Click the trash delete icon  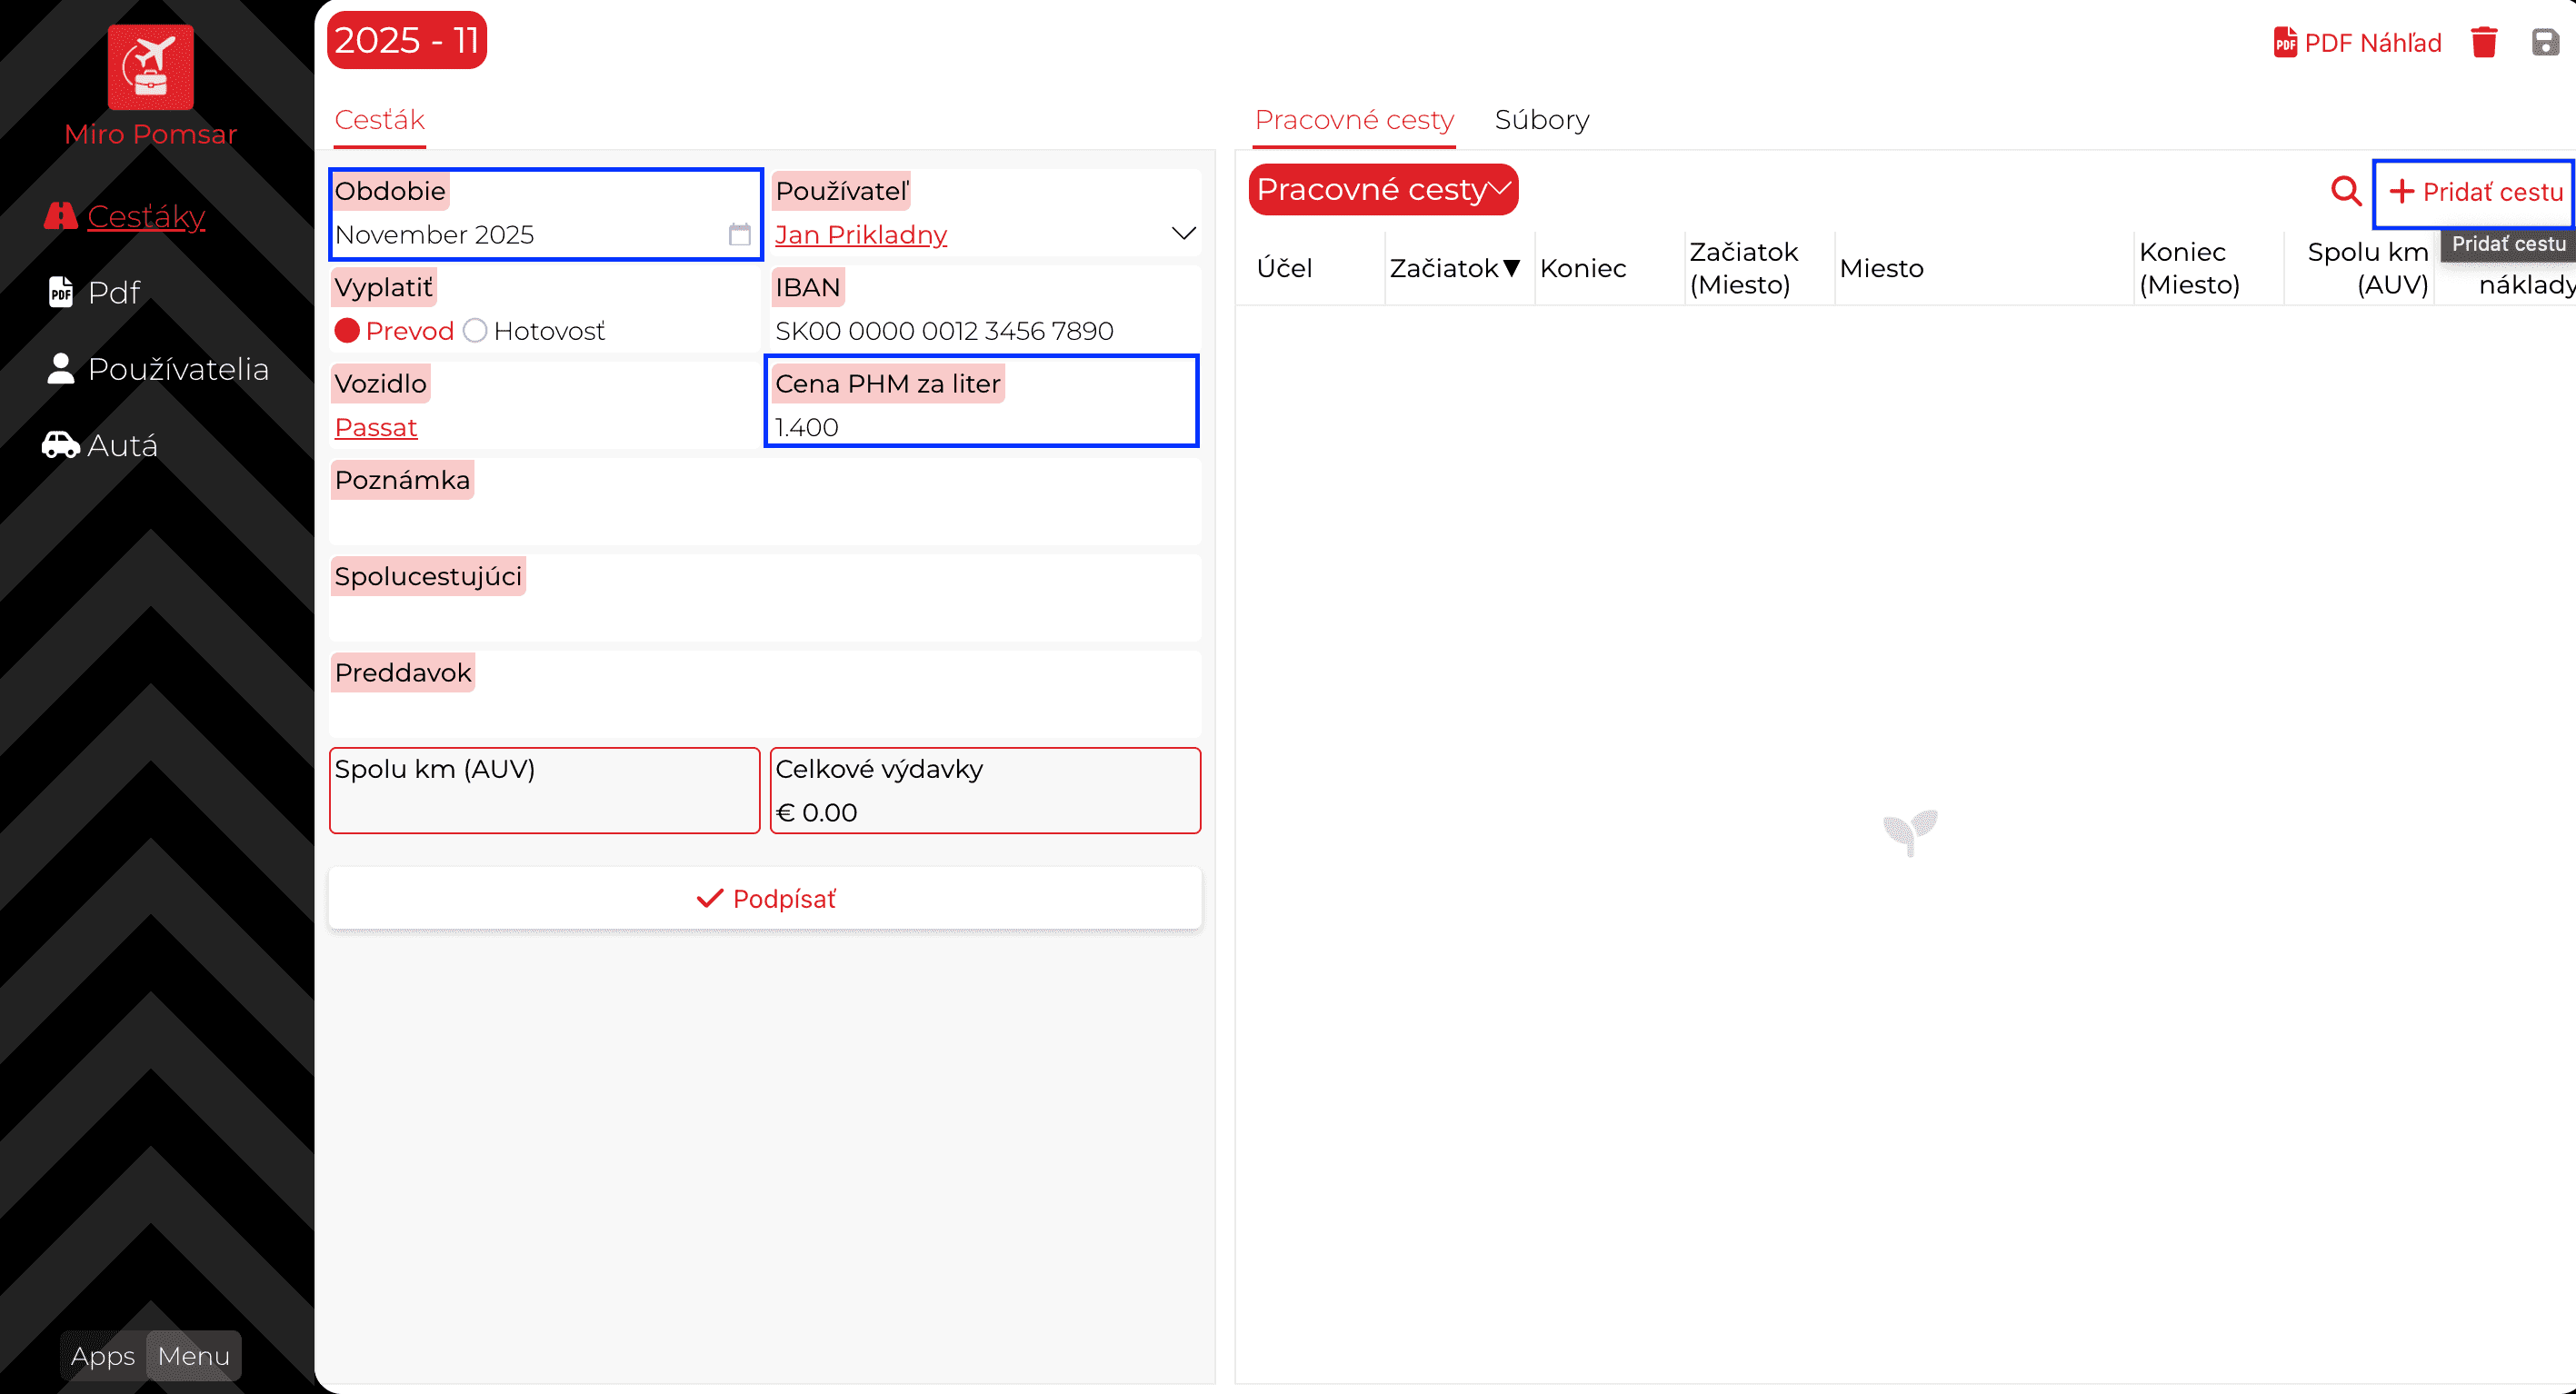pyautogui.click(x=2484, y=42)
